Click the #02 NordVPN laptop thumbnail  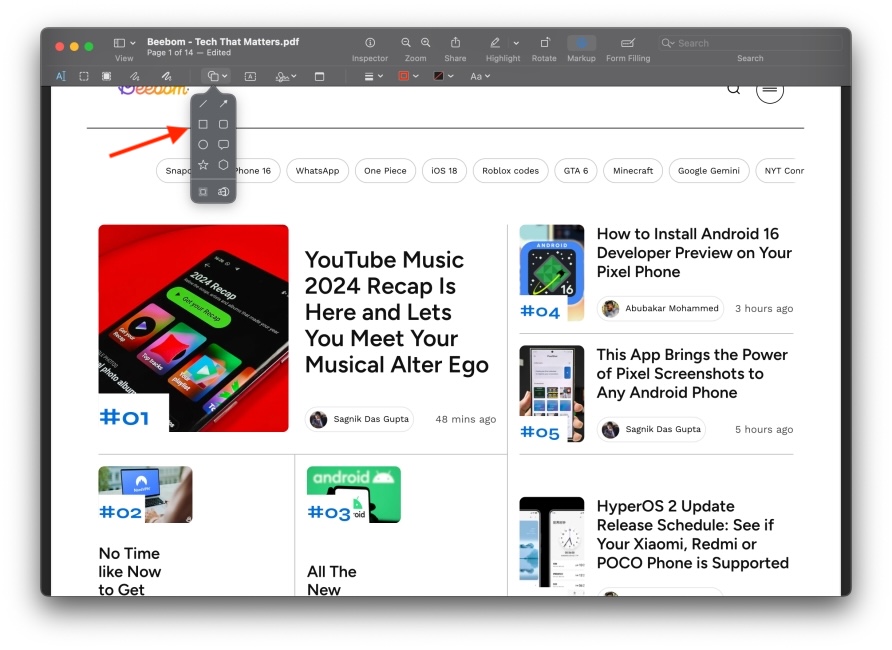(145, 495)
